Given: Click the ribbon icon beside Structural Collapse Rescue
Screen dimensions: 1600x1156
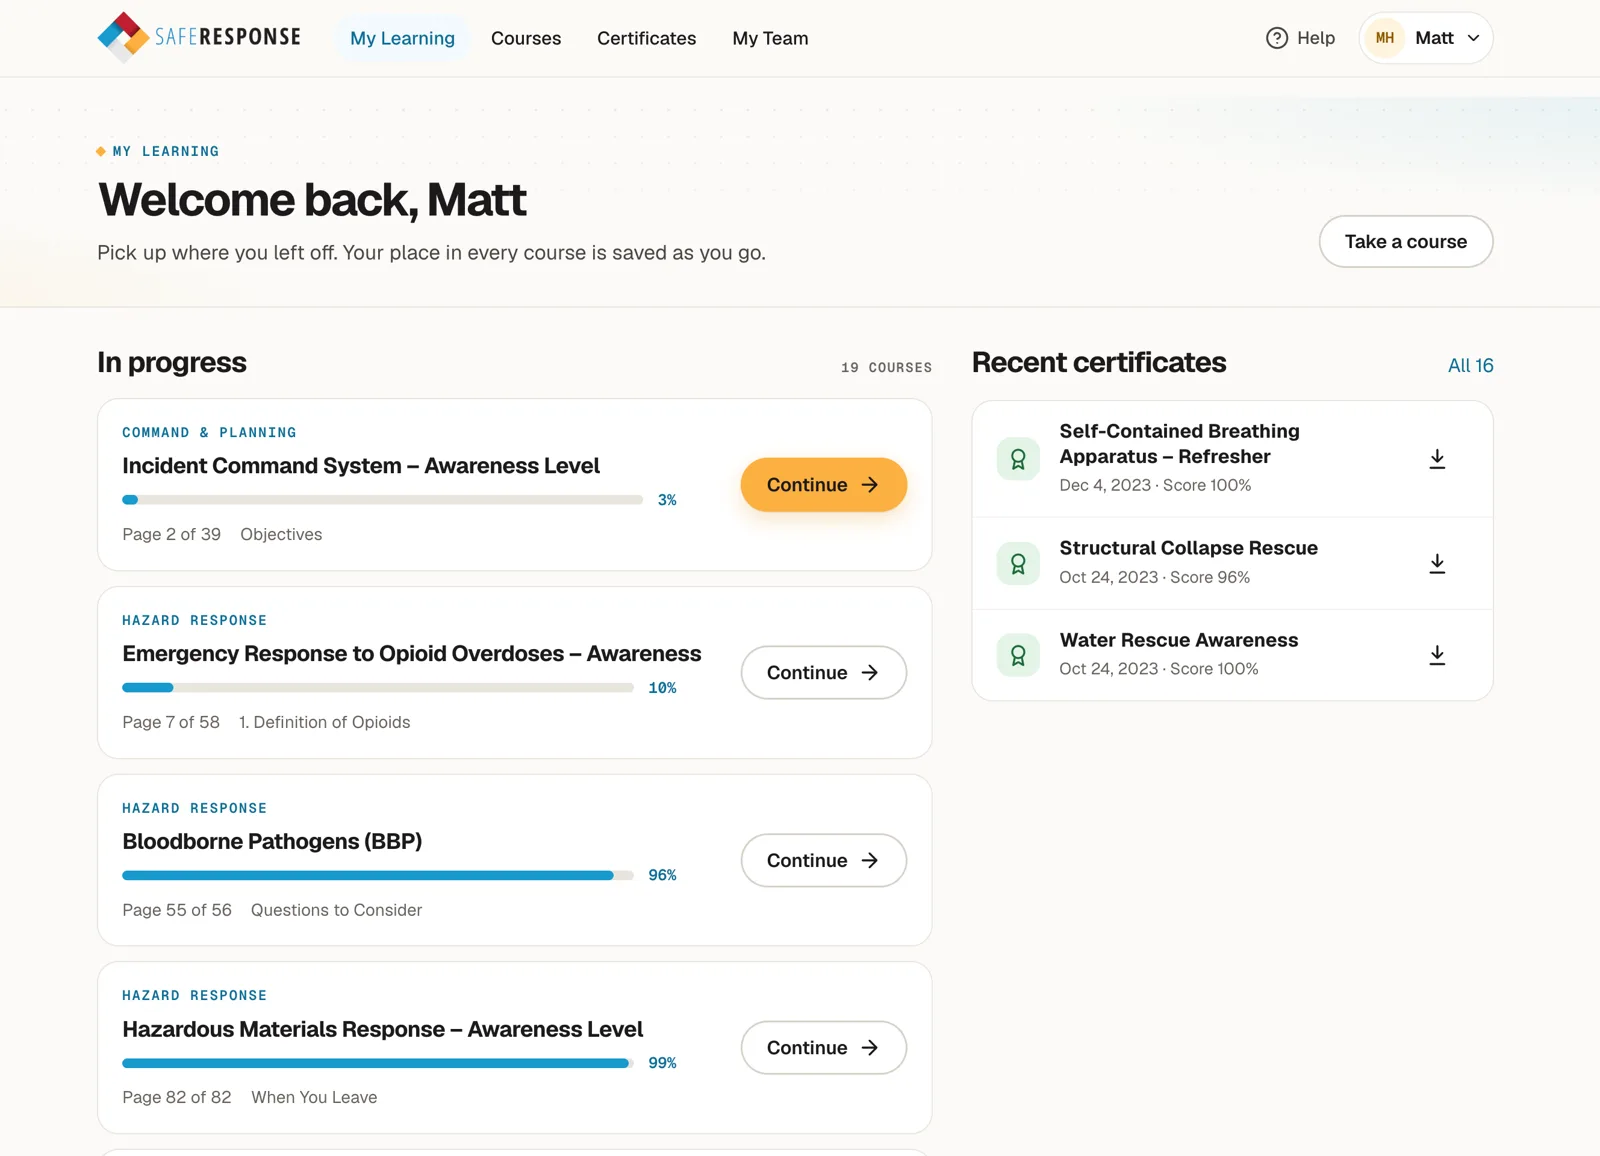Looking at the screenshot, I should 1018,564.
